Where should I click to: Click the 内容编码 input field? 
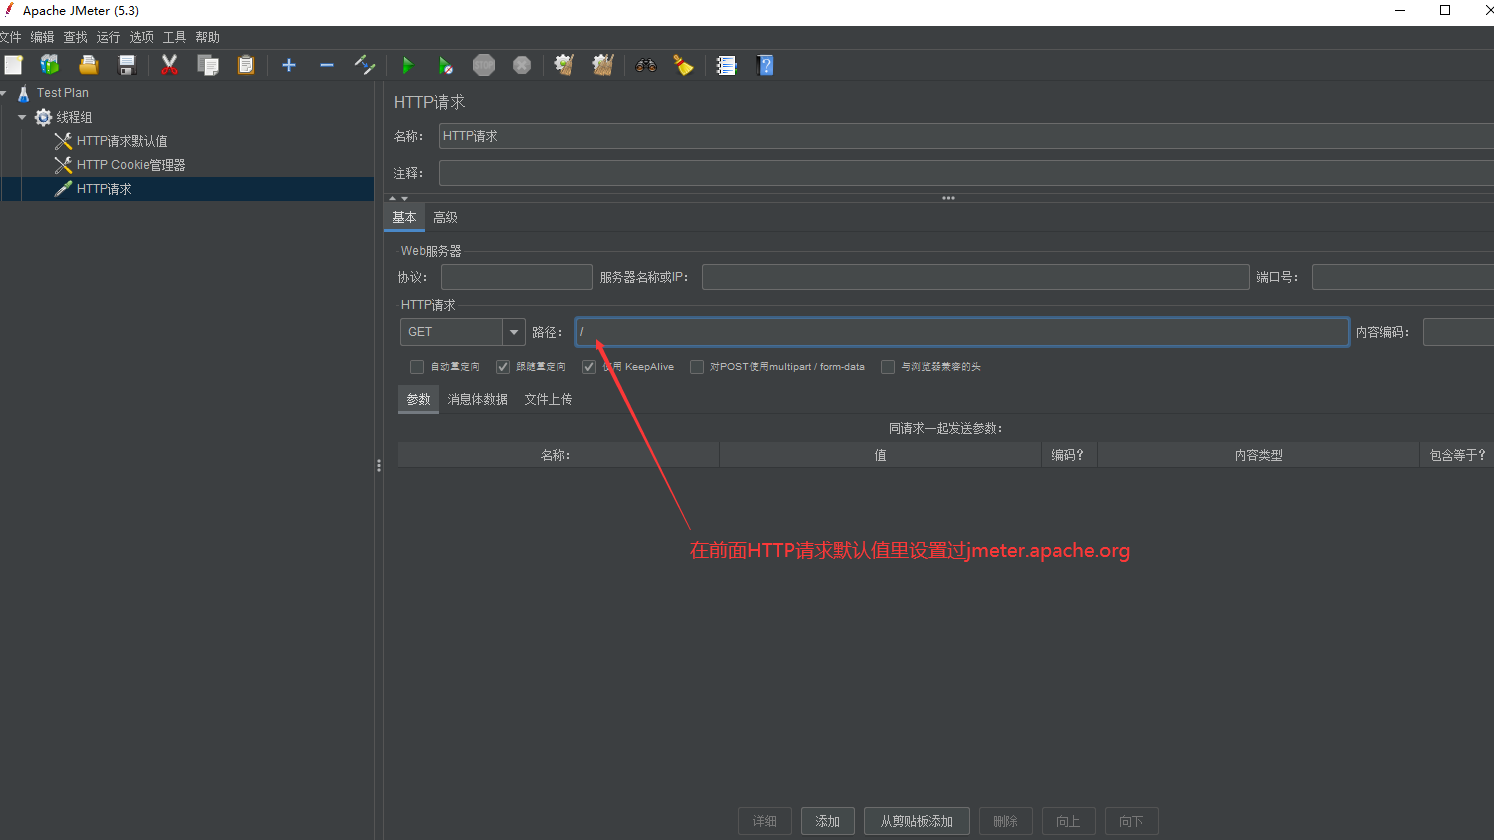1458,332
